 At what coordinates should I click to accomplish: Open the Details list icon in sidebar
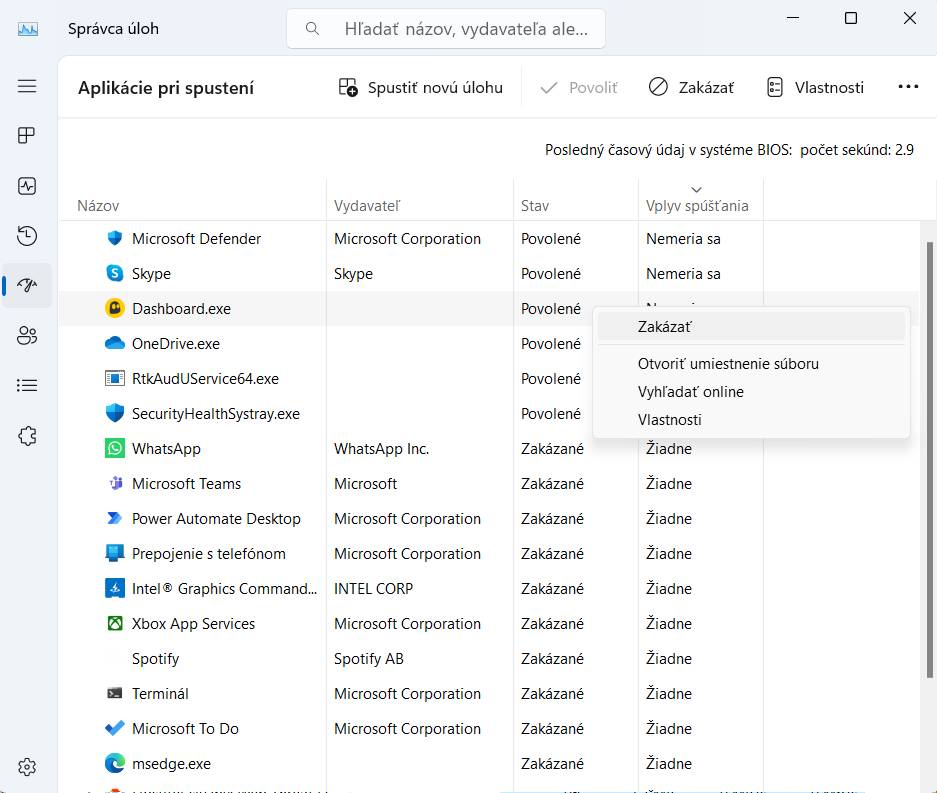coord(27,385)
